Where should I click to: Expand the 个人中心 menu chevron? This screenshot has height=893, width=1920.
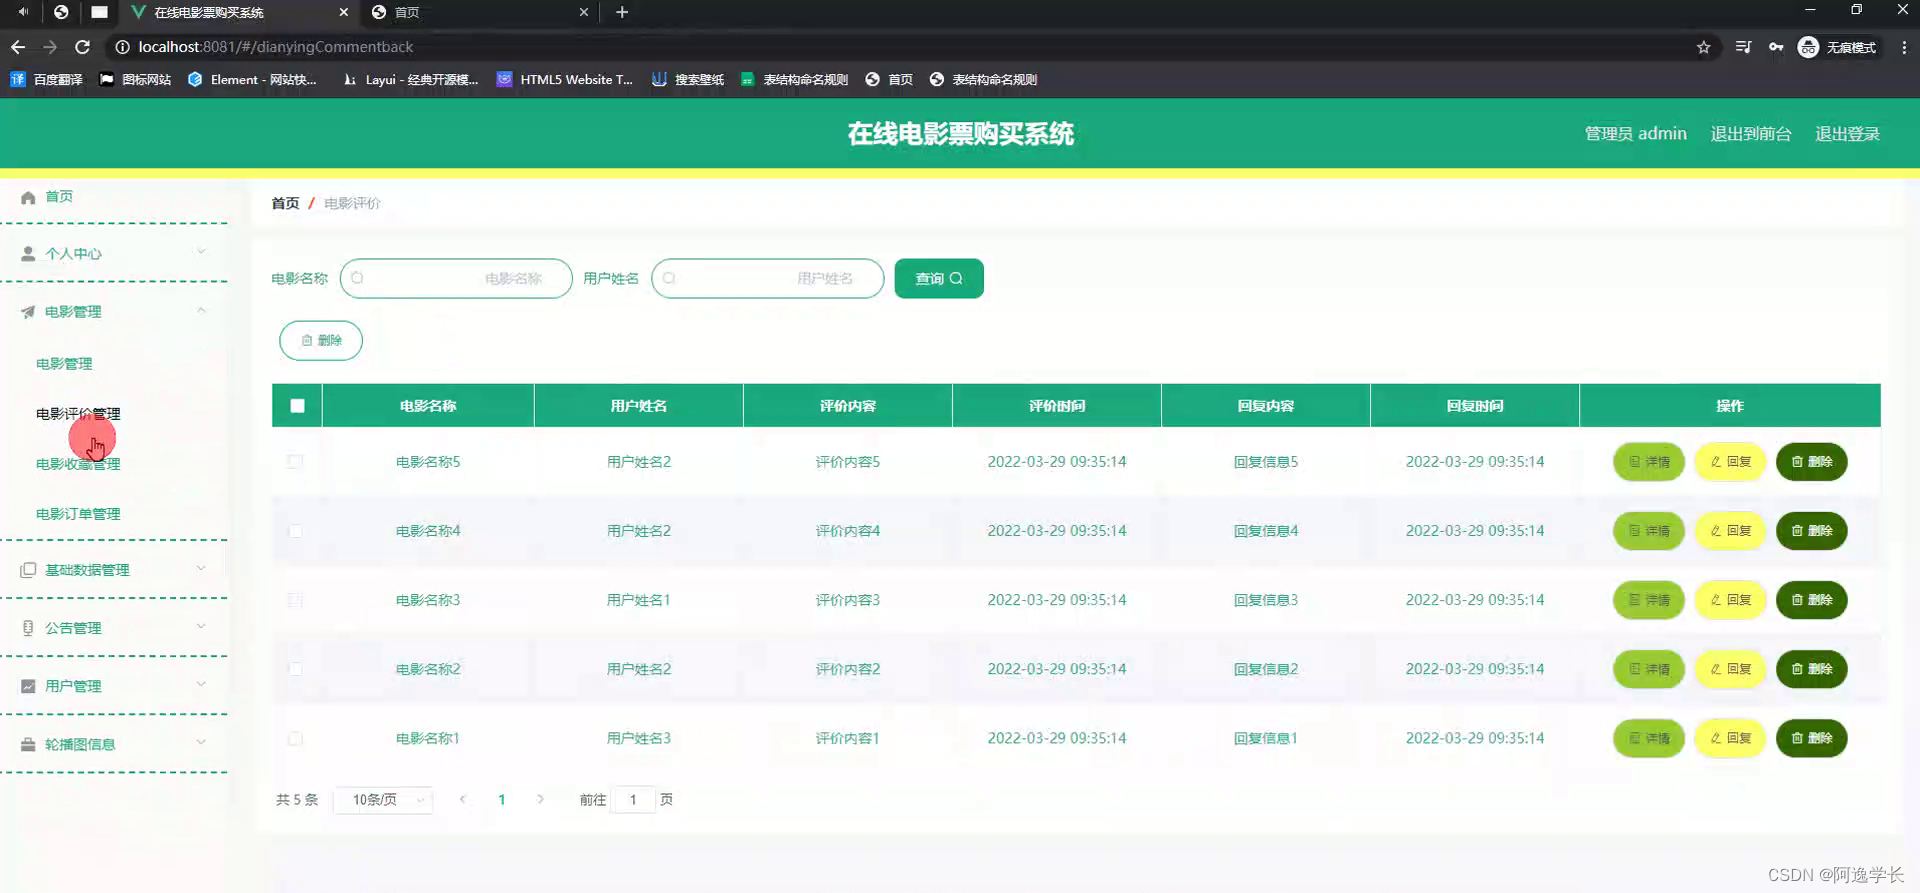click(201, 252)
